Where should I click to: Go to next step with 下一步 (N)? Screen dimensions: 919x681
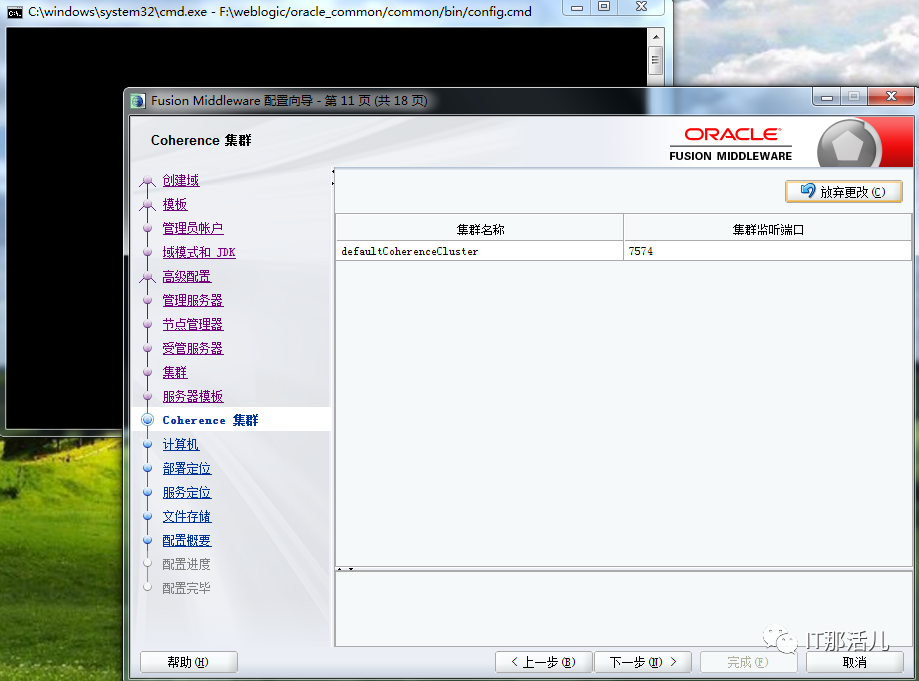coord(643,662)
